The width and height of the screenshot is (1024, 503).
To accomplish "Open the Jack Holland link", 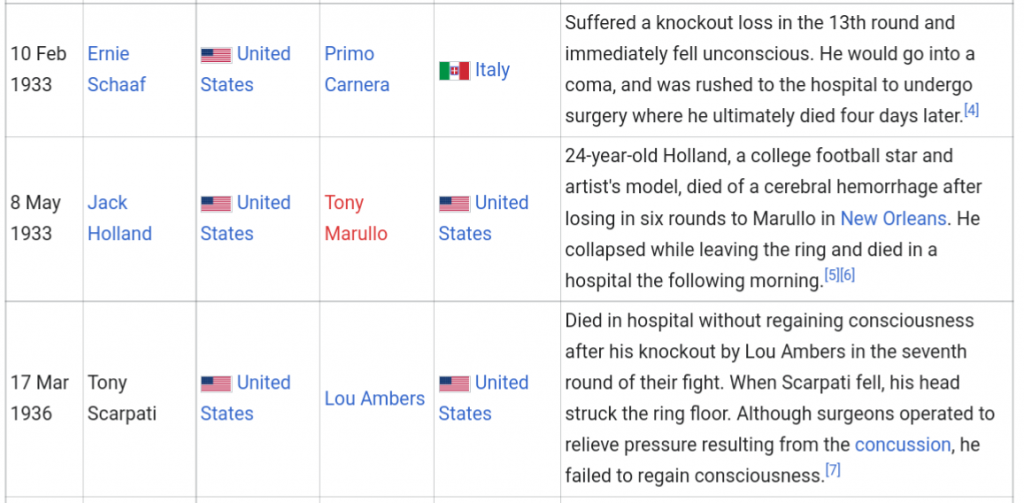I will click(x=120, y=218).
